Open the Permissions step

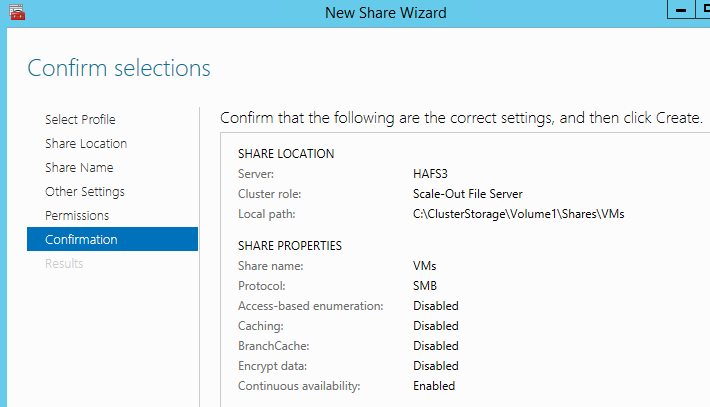click(77, 216)
